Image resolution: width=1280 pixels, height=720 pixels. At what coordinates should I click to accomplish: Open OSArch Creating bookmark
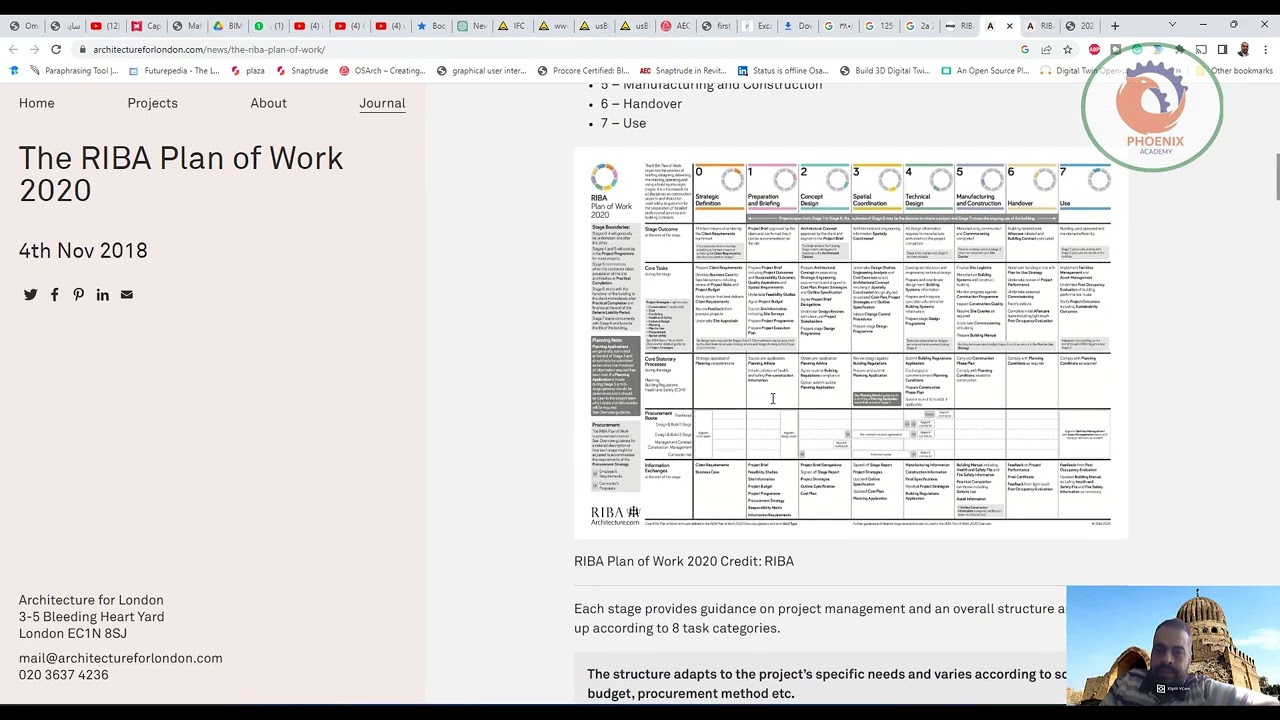coord(383,71)
